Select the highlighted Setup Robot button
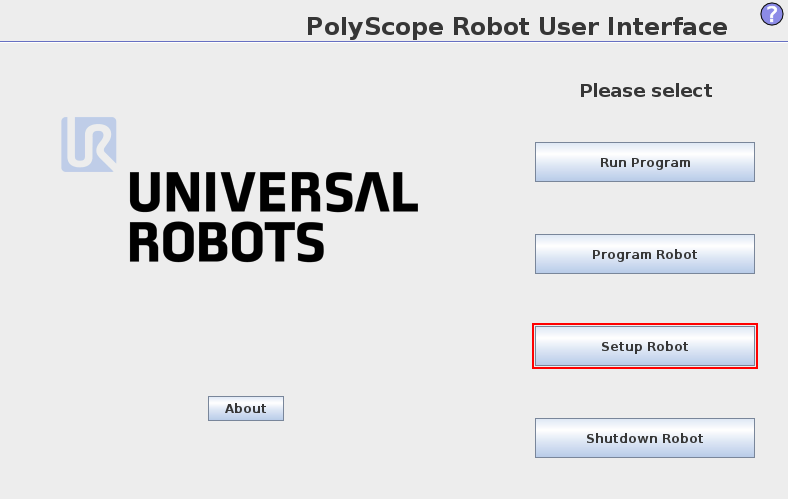The width and height of the screenshot is (788, 499). tap(644, 346)
